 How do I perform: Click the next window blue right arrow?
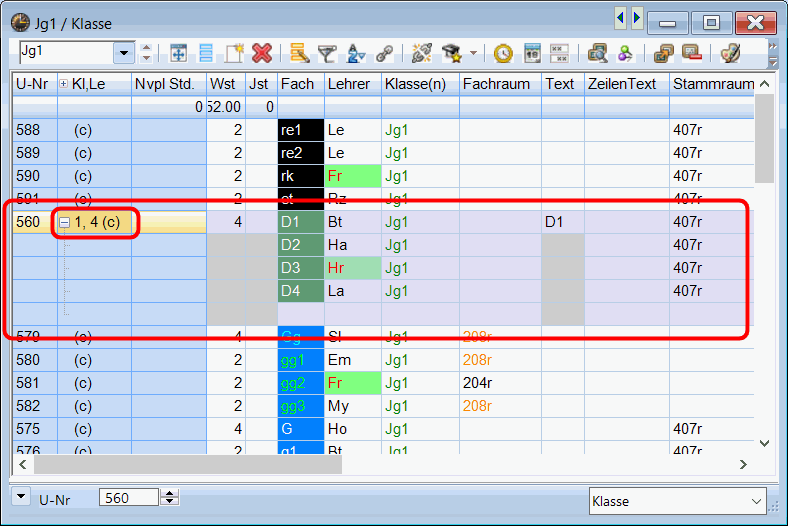636,17
